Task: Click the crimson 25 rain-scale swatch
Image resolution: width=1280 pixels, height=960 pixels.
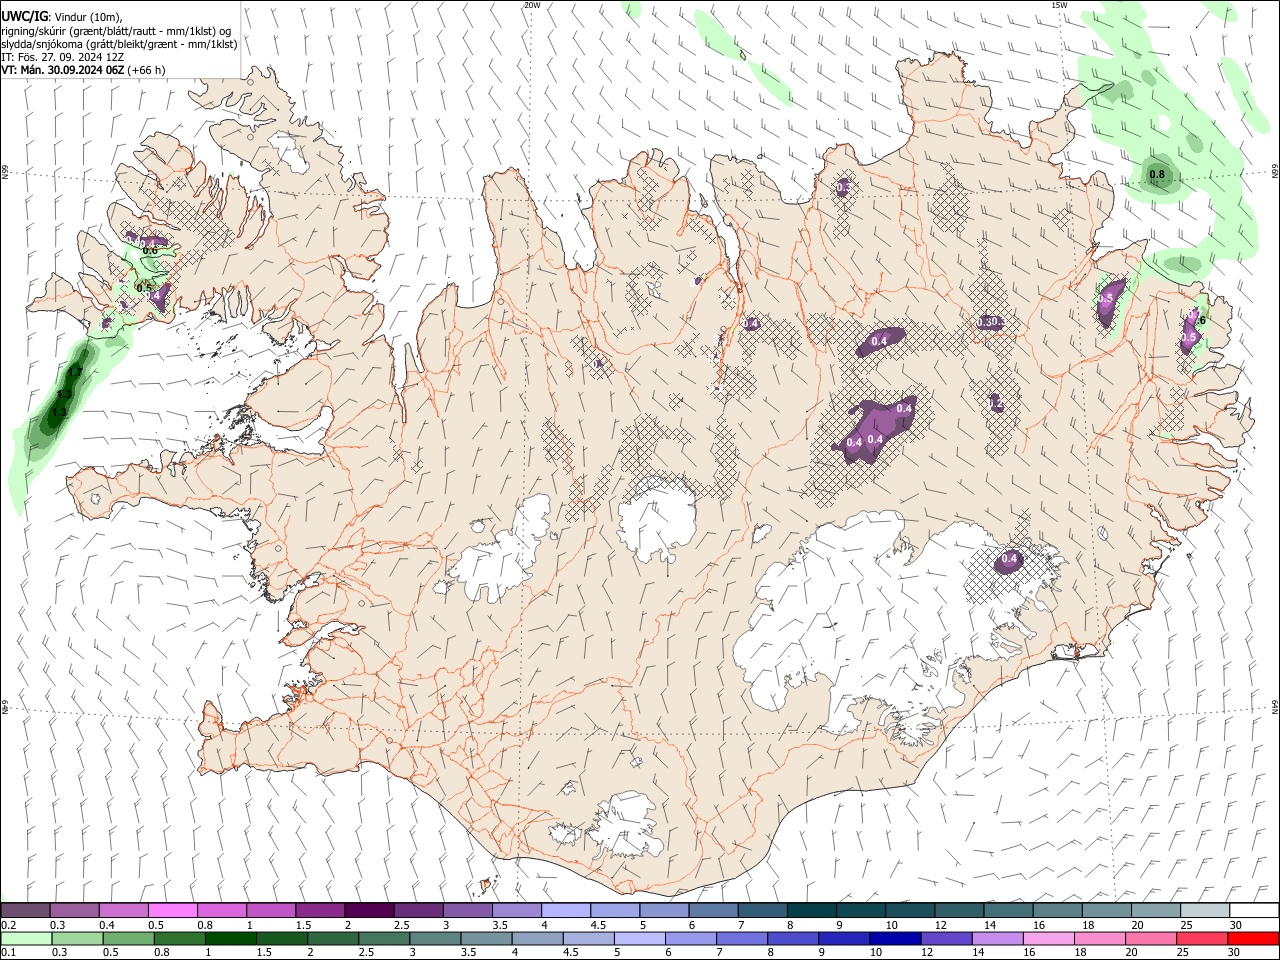Action: click(1202, 939)
